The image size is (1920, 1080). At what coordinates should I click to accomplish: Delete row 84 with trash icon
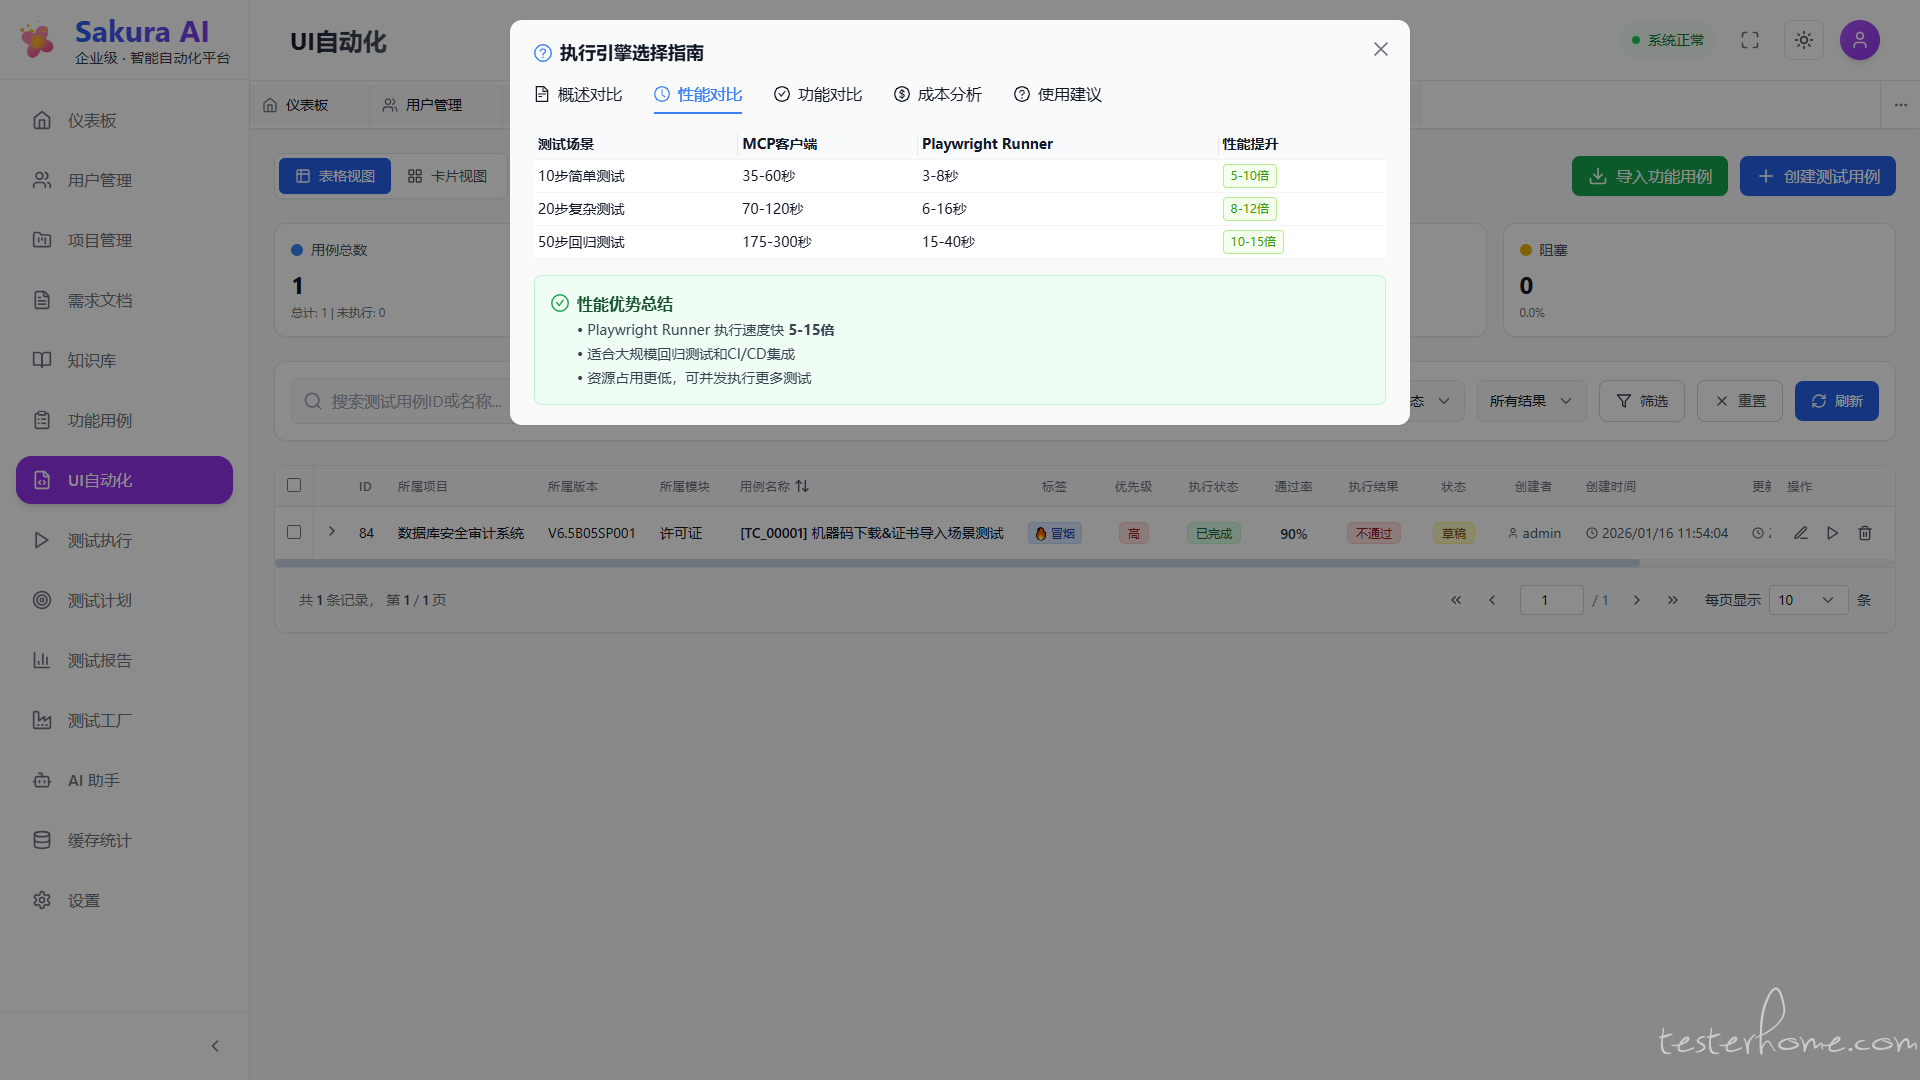[x=1864, y=533]
